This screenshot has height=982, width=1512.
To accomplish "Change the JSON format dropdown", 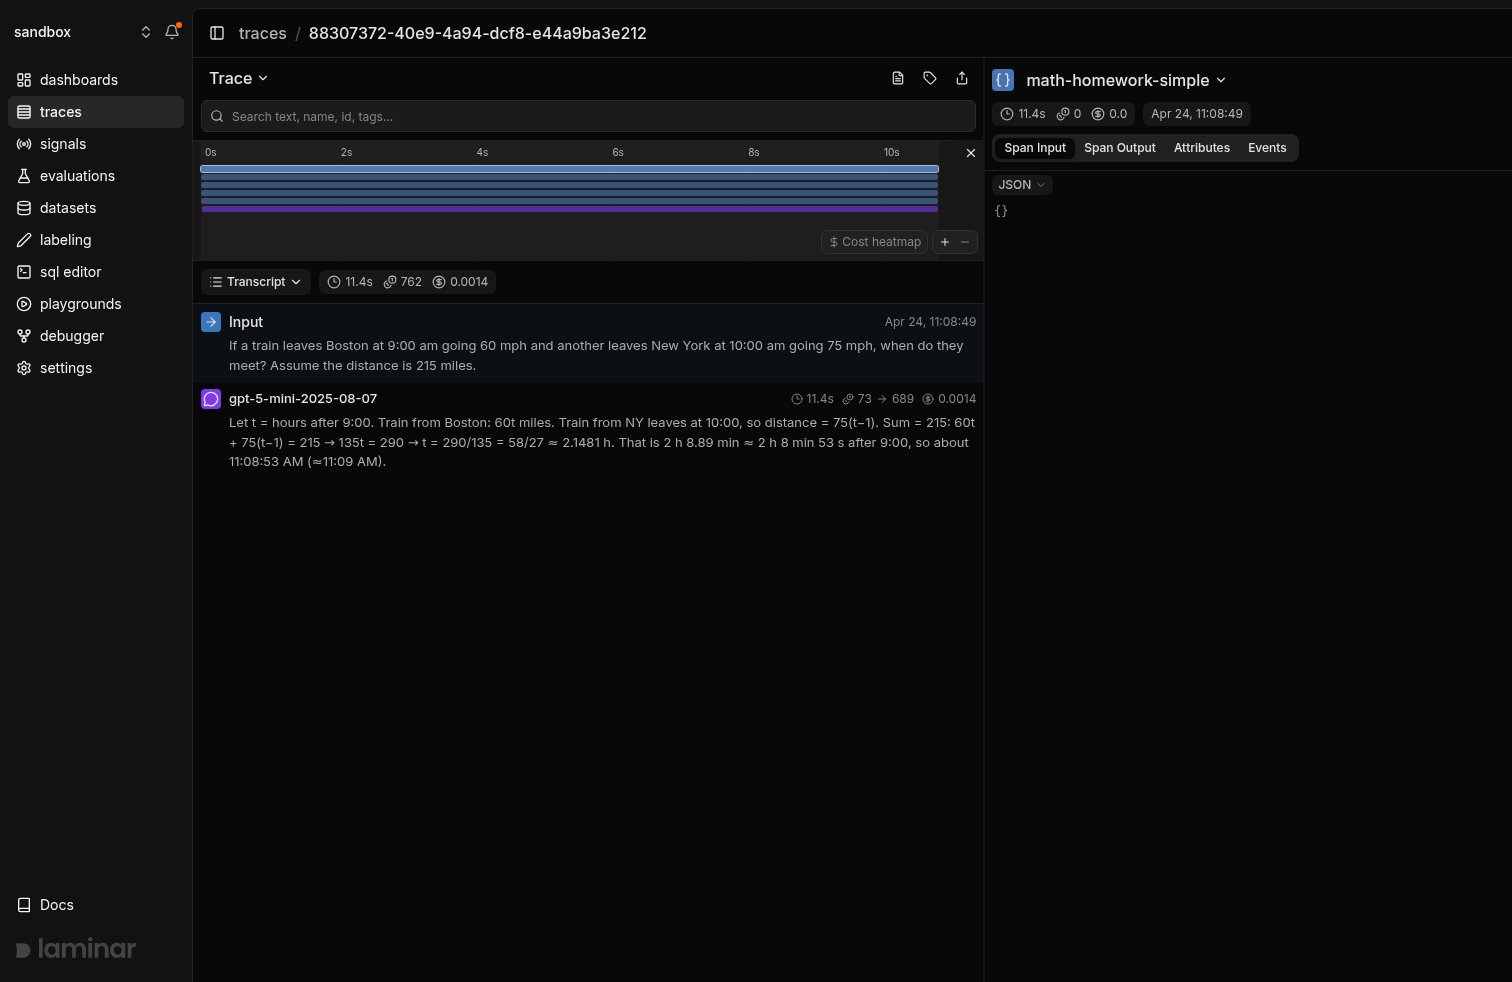I will tap(1022, 185).
